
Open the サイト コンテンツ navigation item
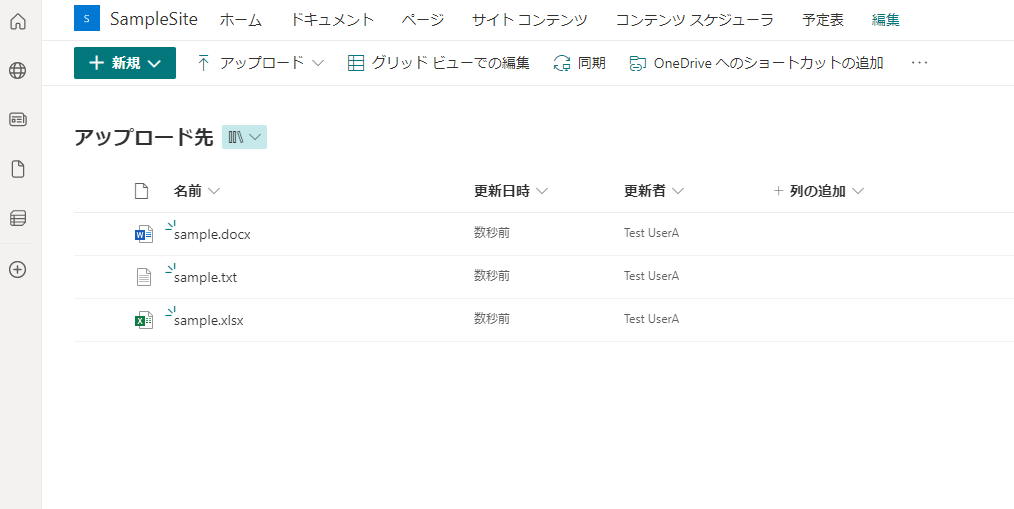(530, 20)
